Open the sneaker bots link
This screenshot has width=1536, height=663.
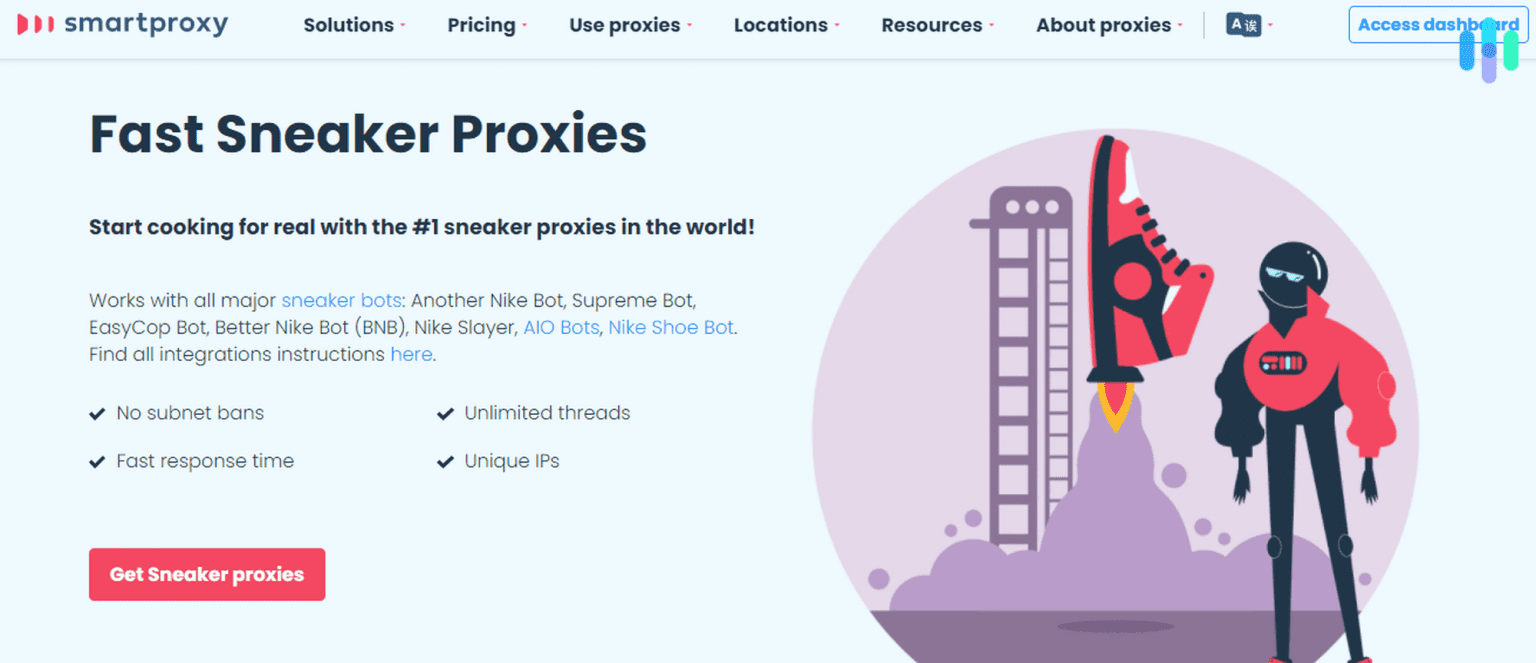[341, 300]
